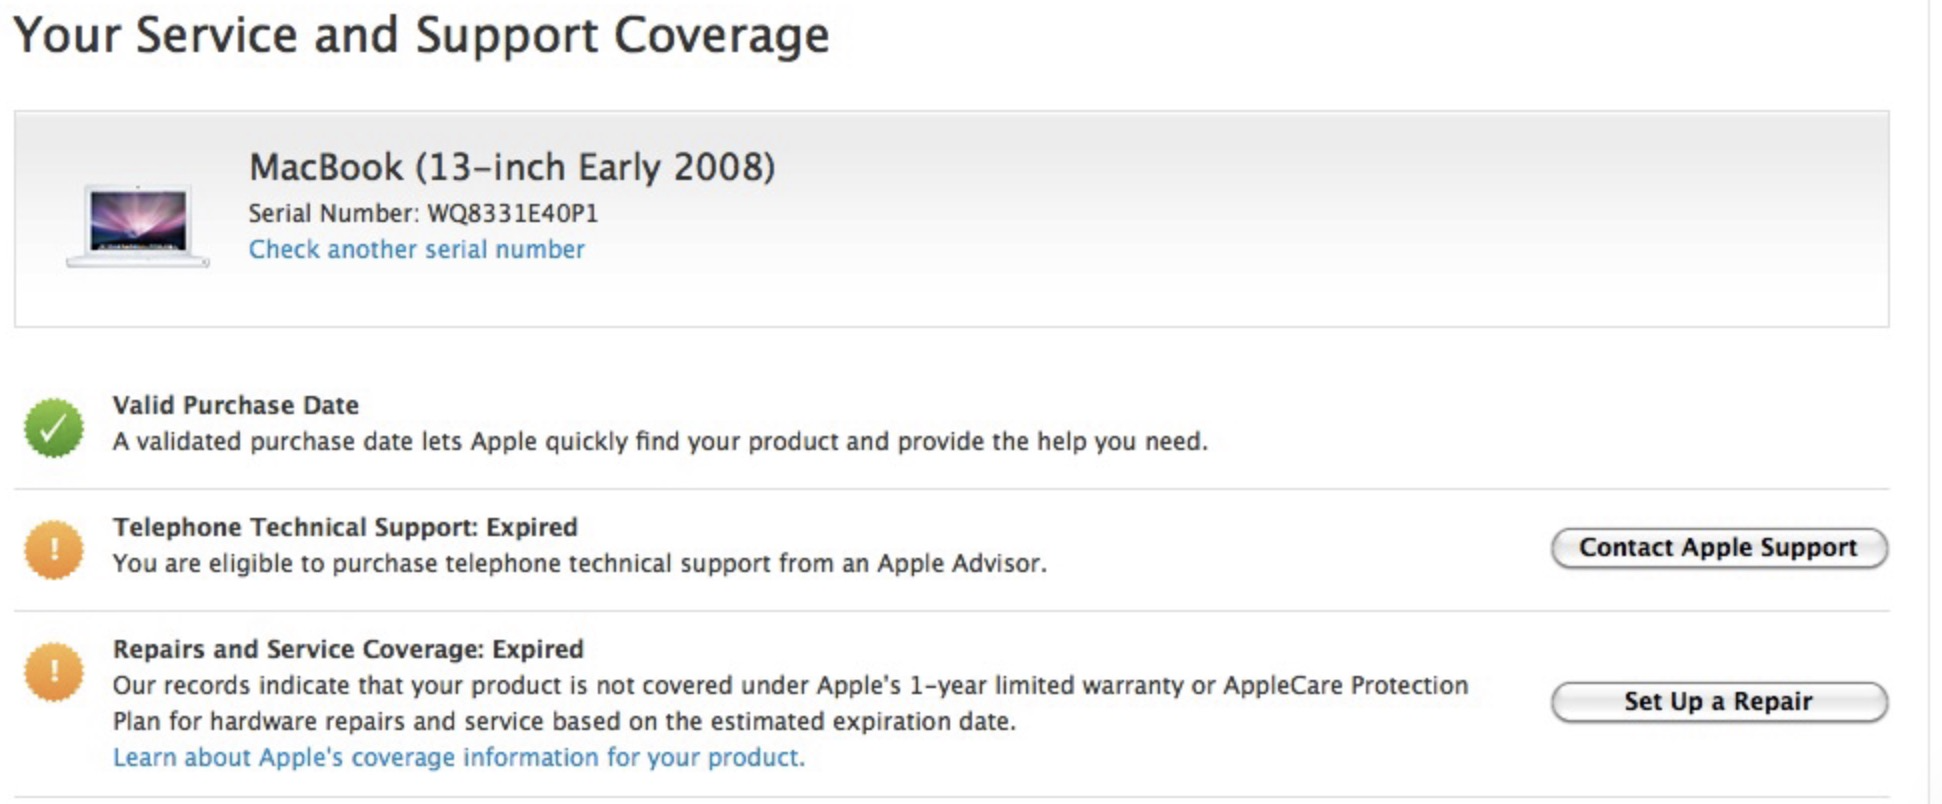The height and width of the screenshot is (804, 1942).
Task: Select the Repairs and Service Coverage: Expired heading
Action: 348,649
